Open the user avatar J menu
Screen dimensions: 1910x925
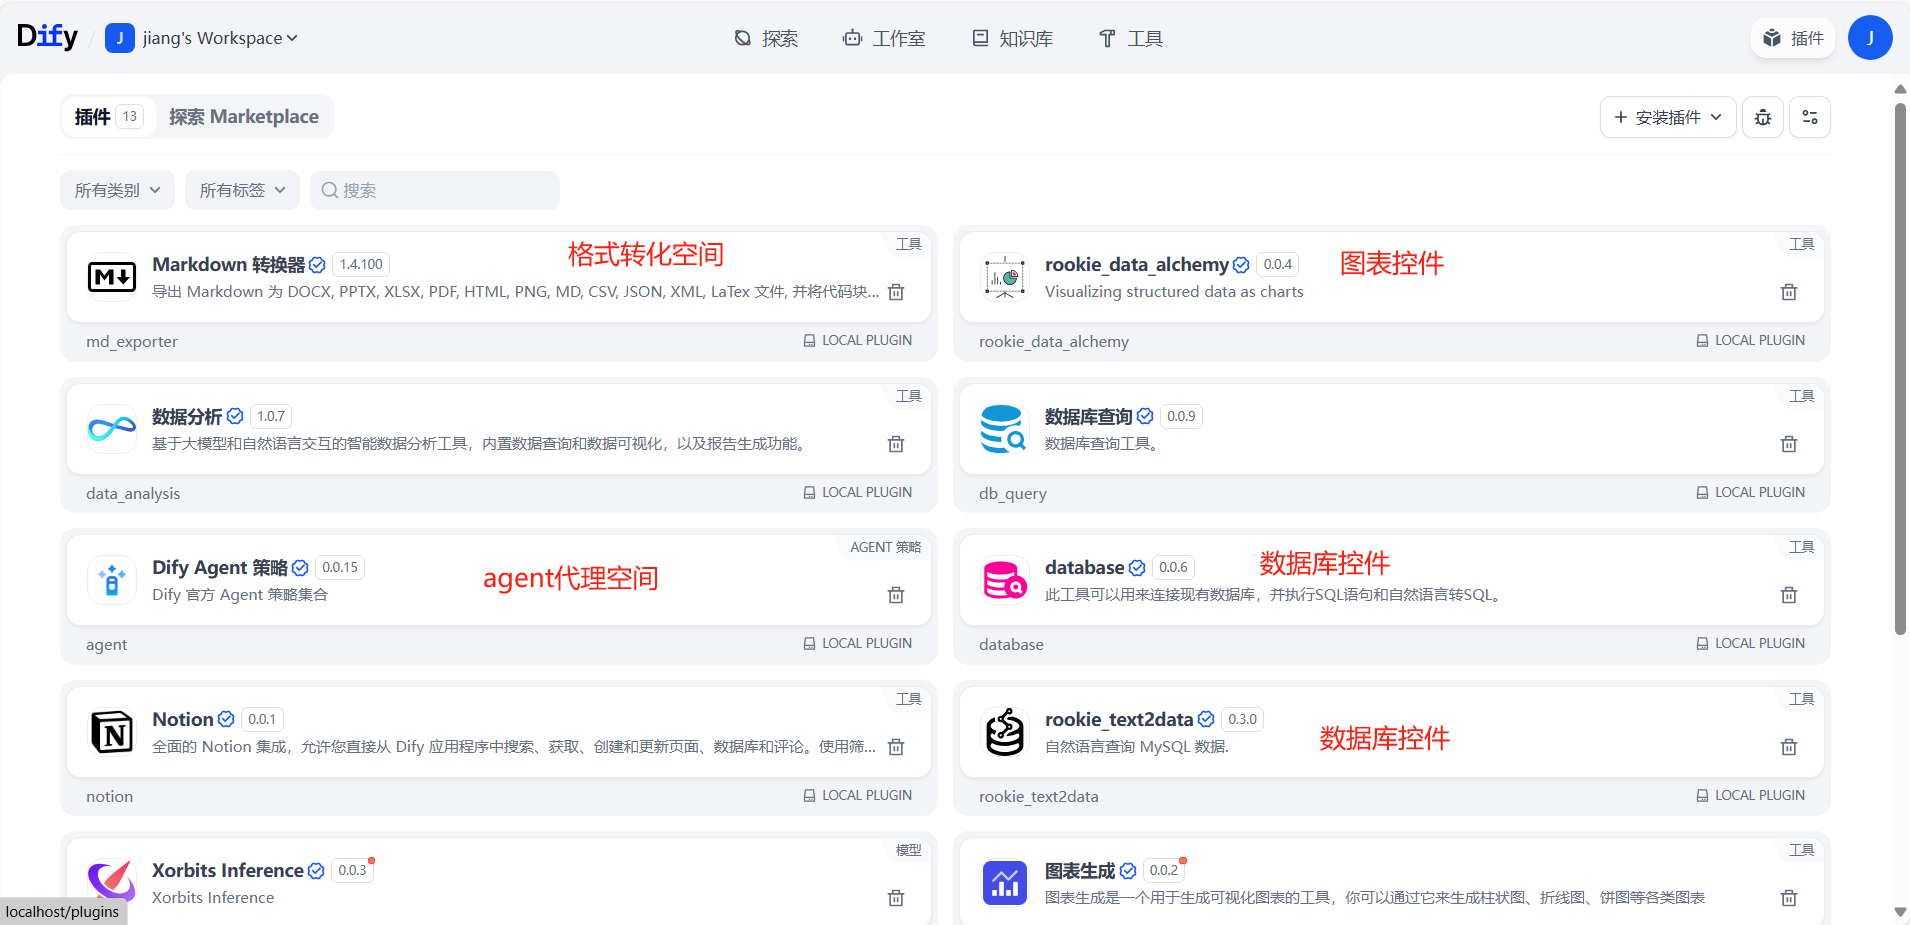pyautogui.click(x=1870, y=38)
